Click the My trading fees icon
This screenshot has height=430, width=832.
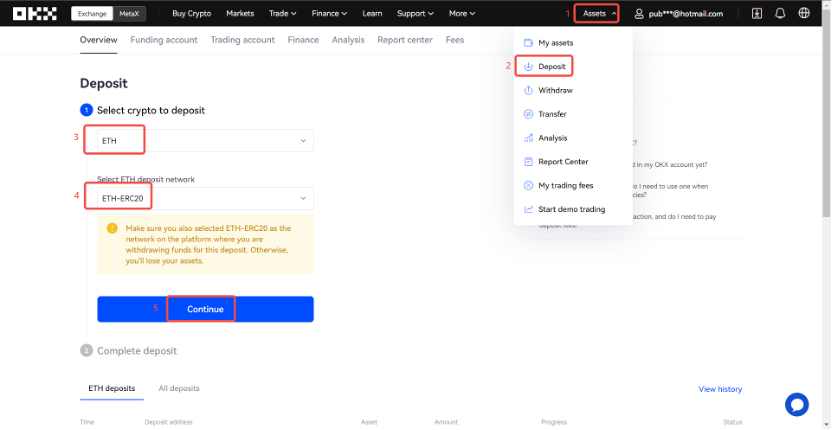tap(528, 185)
